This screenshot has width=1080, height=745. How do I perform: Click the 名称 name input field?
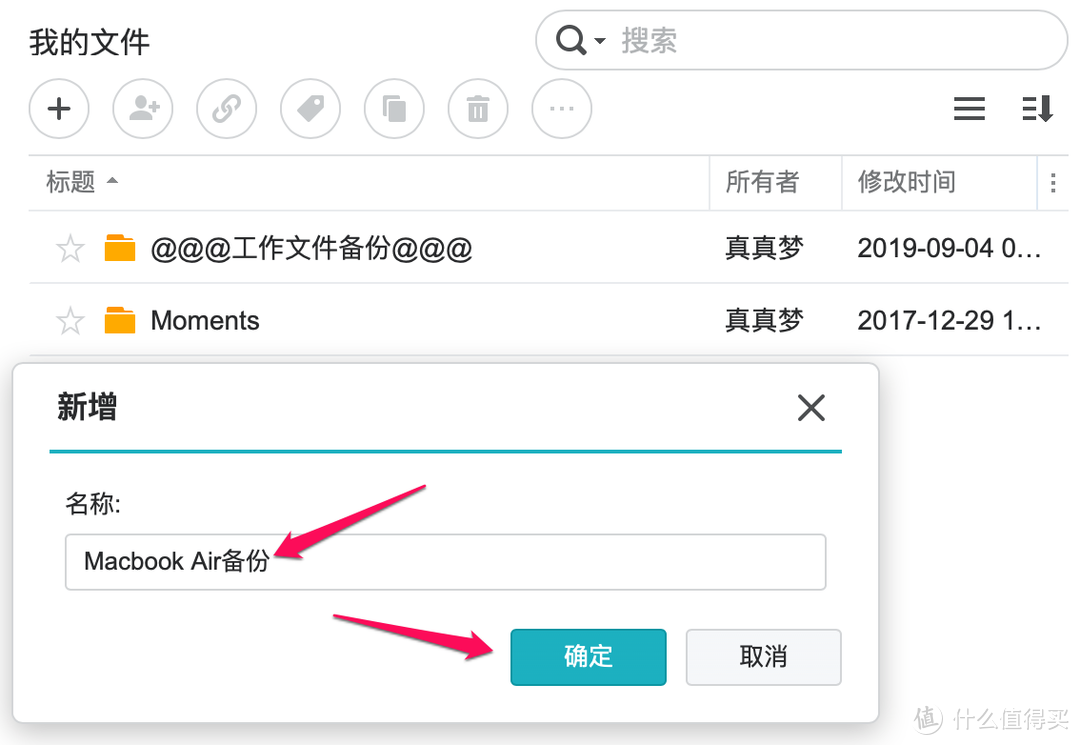[x=445, y=561]
